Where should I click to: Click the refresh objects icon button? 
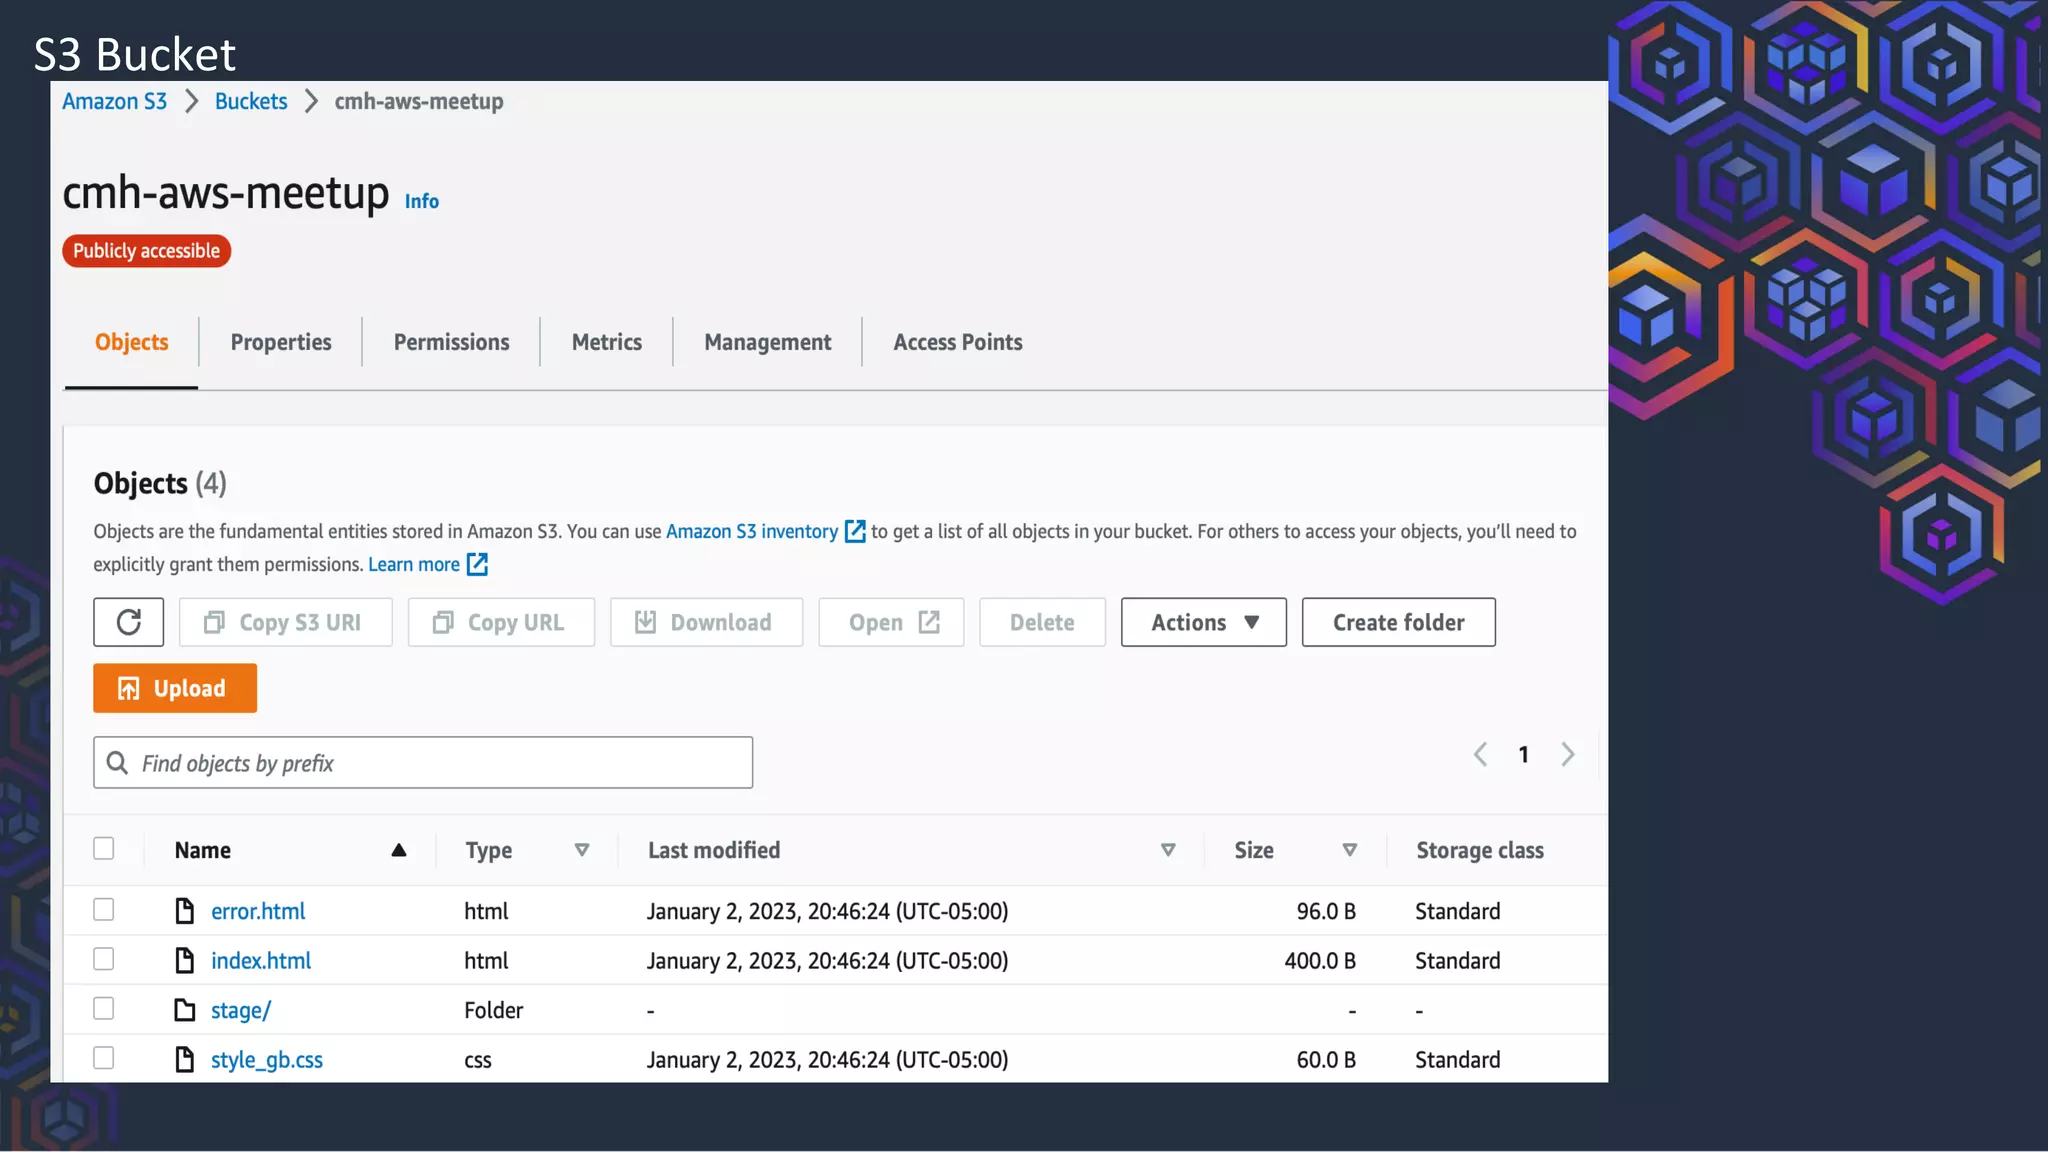click(128, 622)
